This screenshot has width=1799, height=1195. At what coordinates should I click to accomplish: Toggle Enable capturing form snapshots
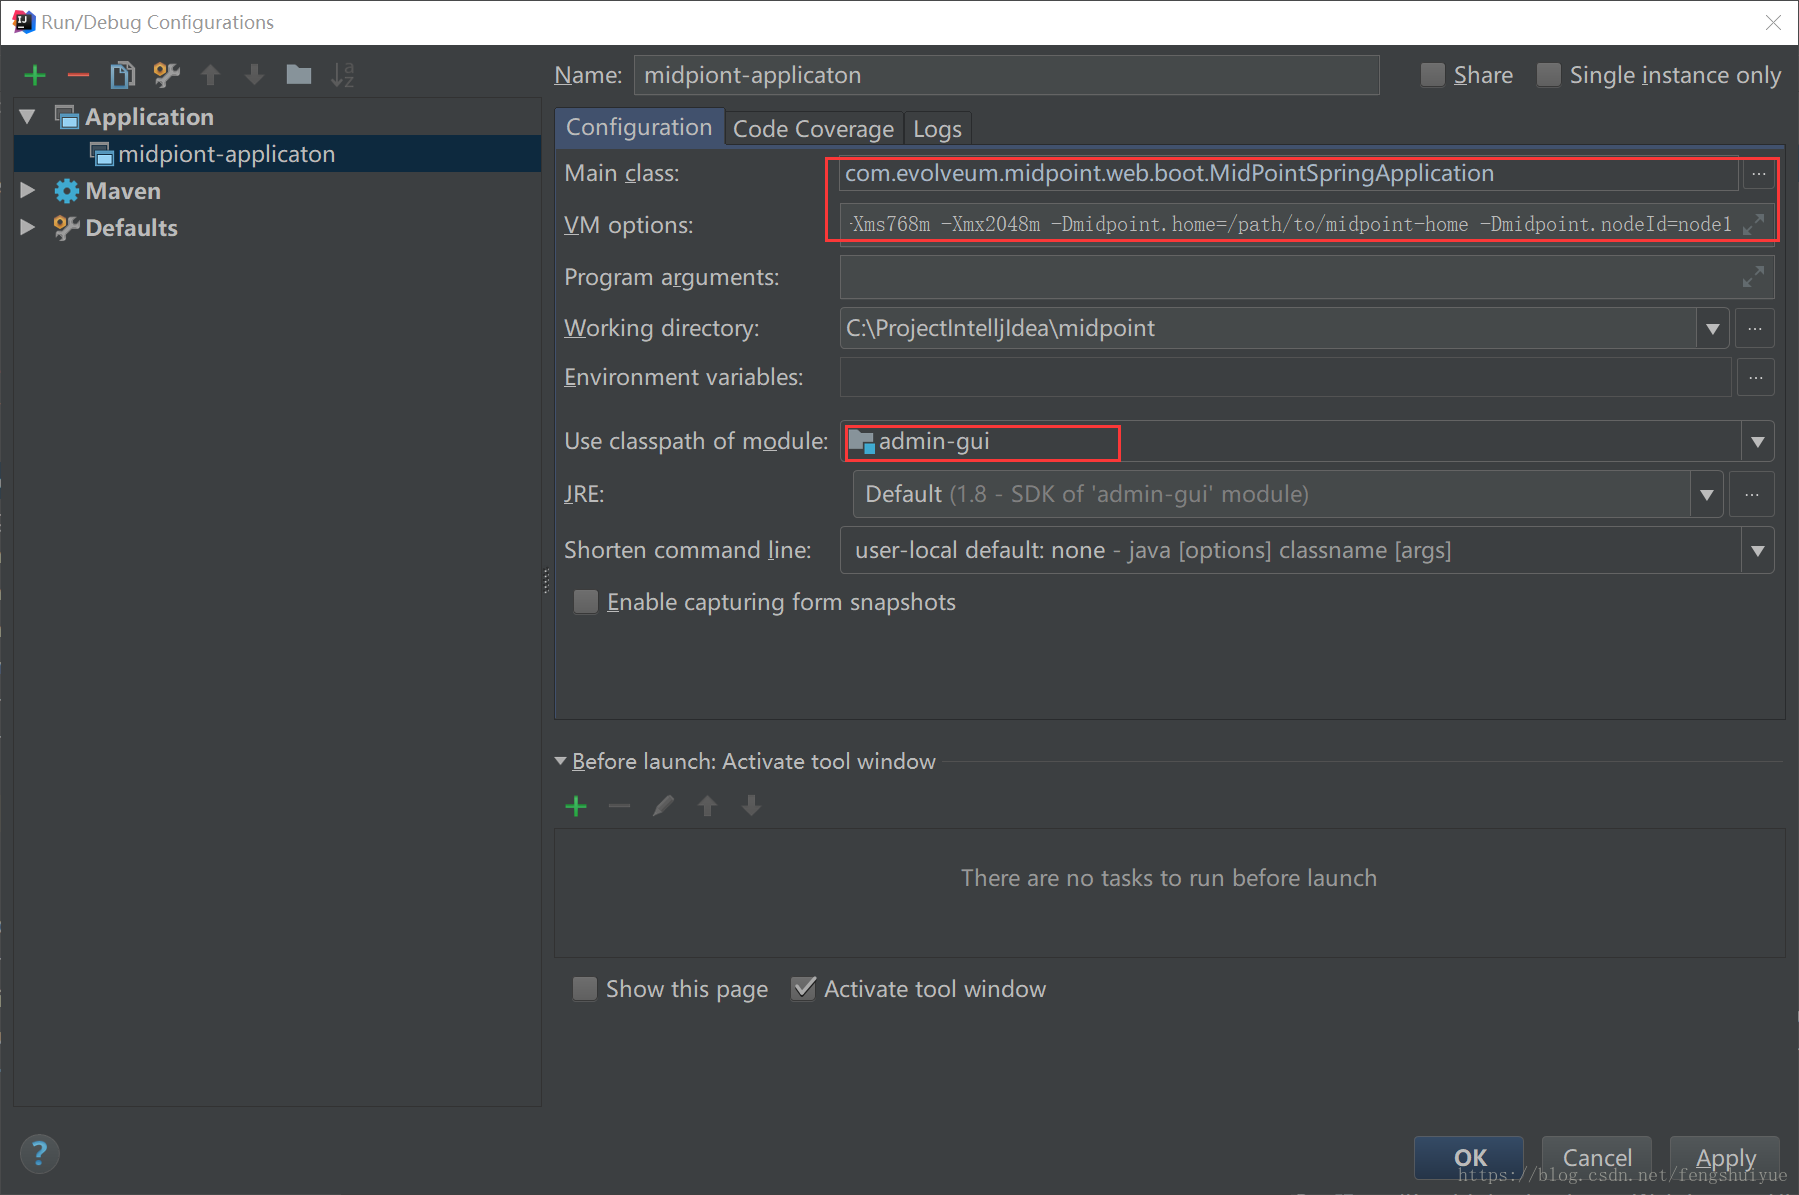tap(586, 602)
